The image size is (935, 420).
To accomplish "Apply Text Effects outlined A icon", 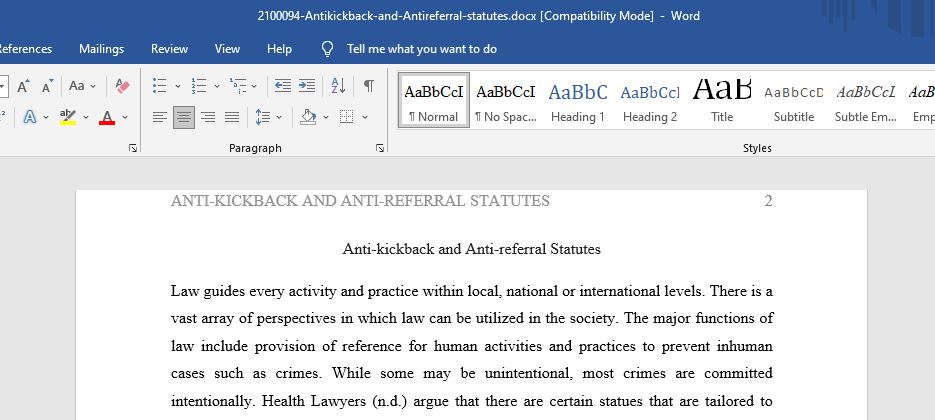I will [x=30, y=117].
